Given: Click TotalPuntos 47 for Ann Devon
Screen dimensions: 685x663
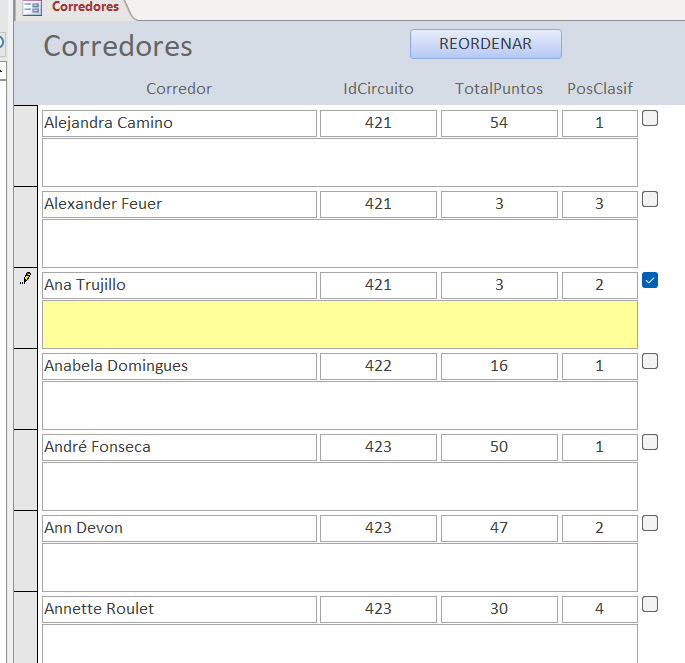Looking at the screenshot, I should [x=499, y=528].
